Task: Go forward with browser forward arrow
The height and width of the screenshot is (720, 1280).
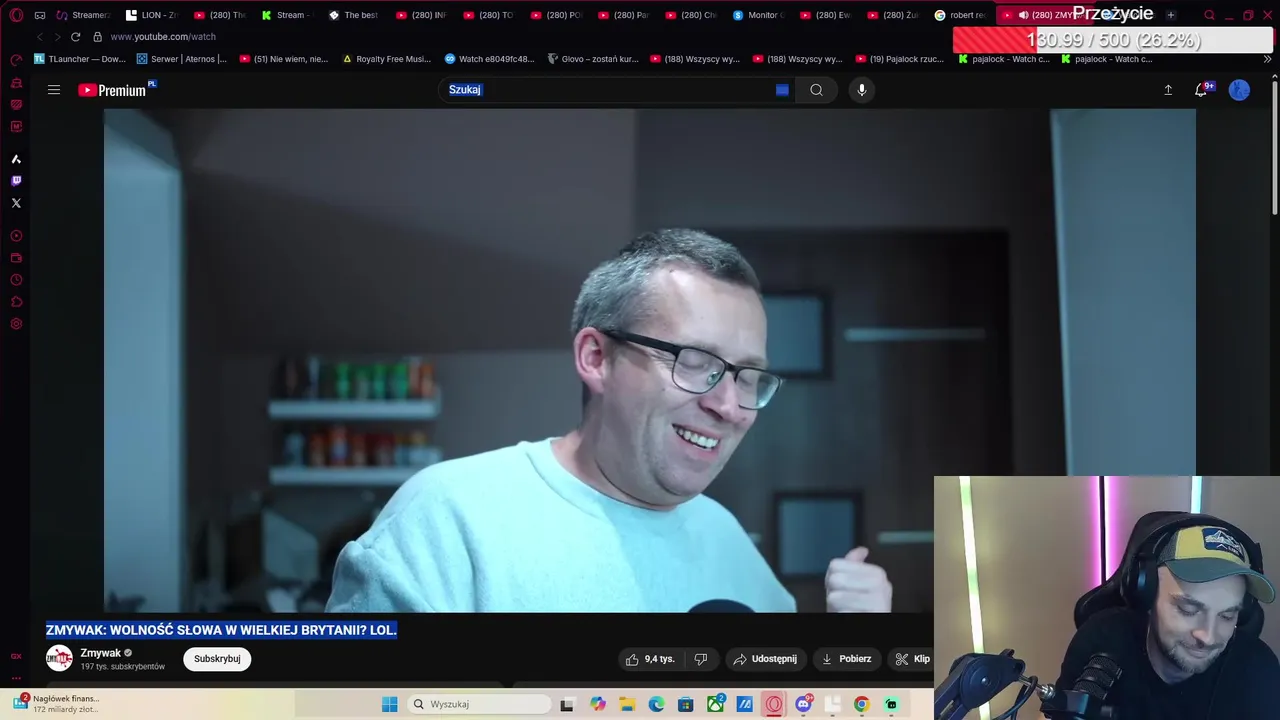Action: click(57, 37)
